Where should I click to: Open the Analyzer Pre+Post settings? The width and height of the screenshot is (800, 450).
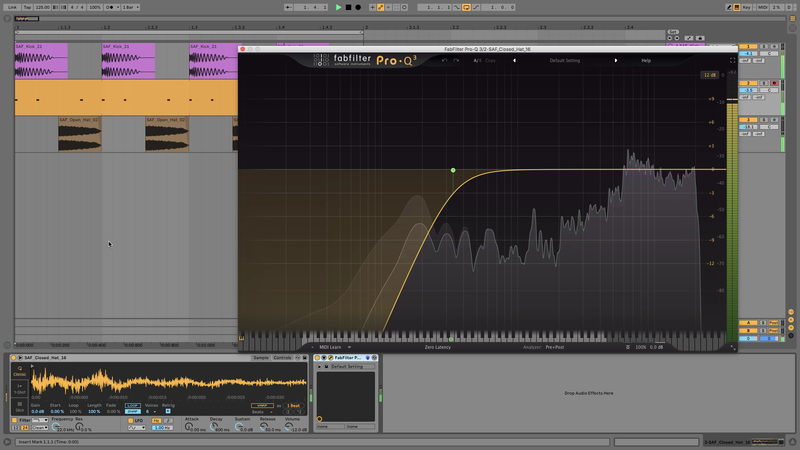coord(555,347)
